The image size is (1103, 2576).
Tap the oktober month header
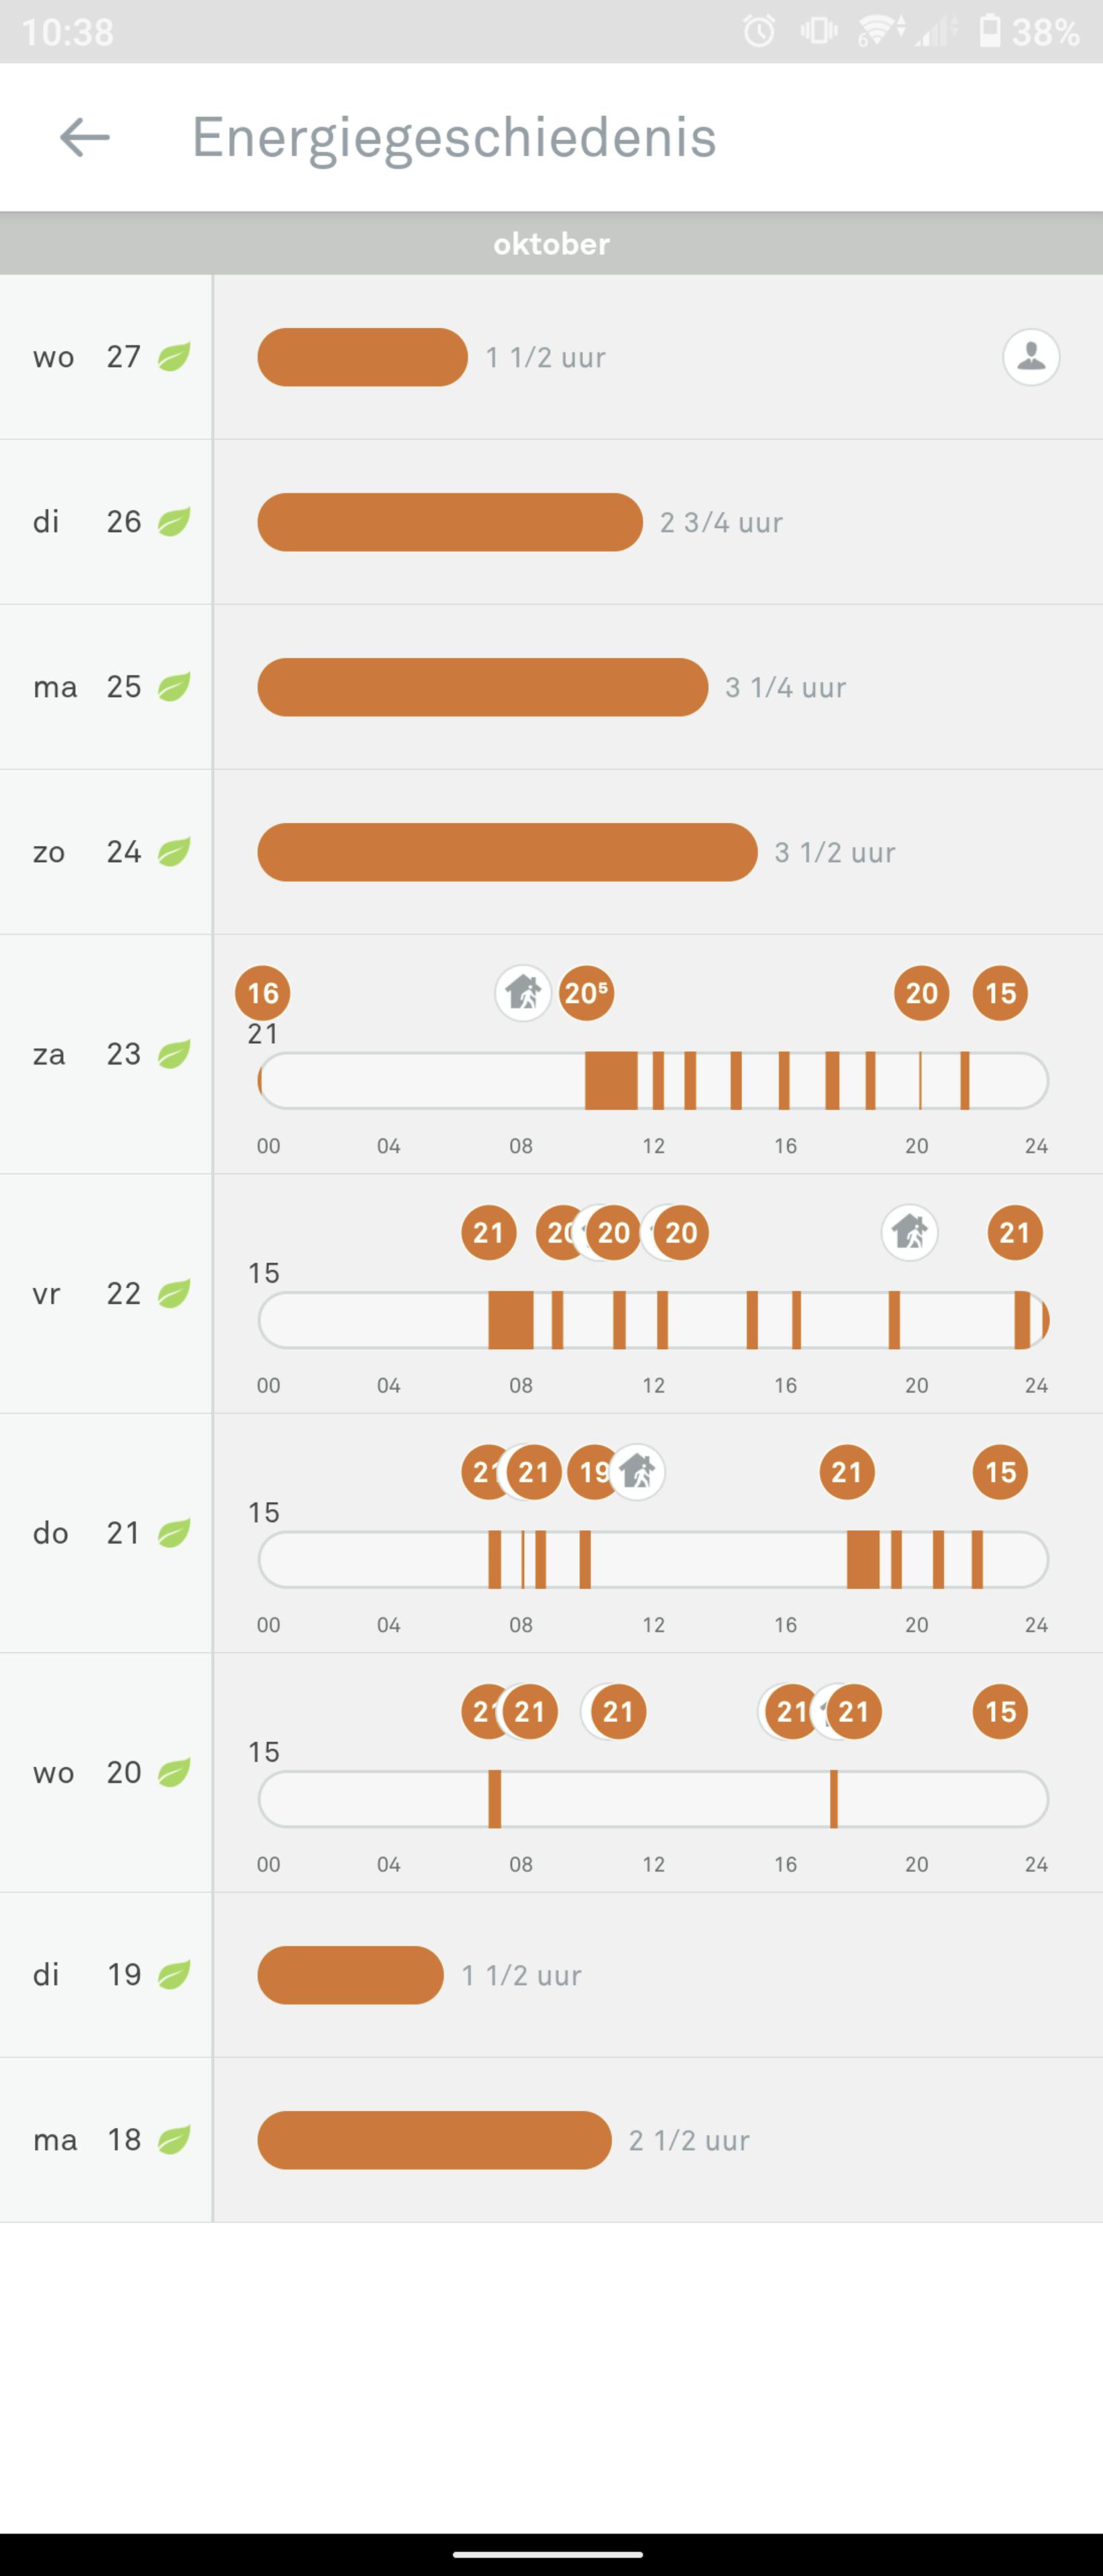[x=551, y=244]
